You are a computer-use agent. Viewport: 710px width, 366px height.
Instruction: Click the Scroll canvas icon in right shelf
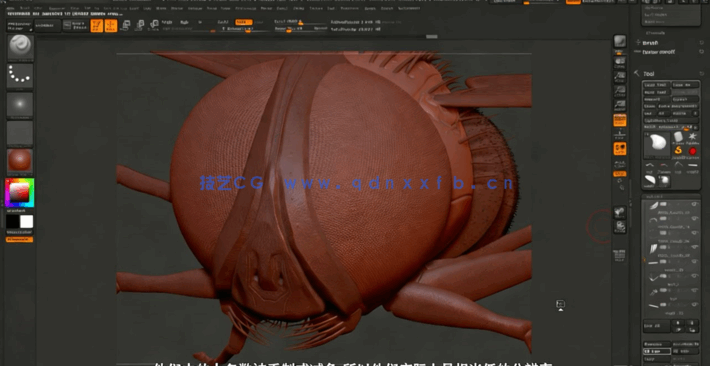pos(619,63)
